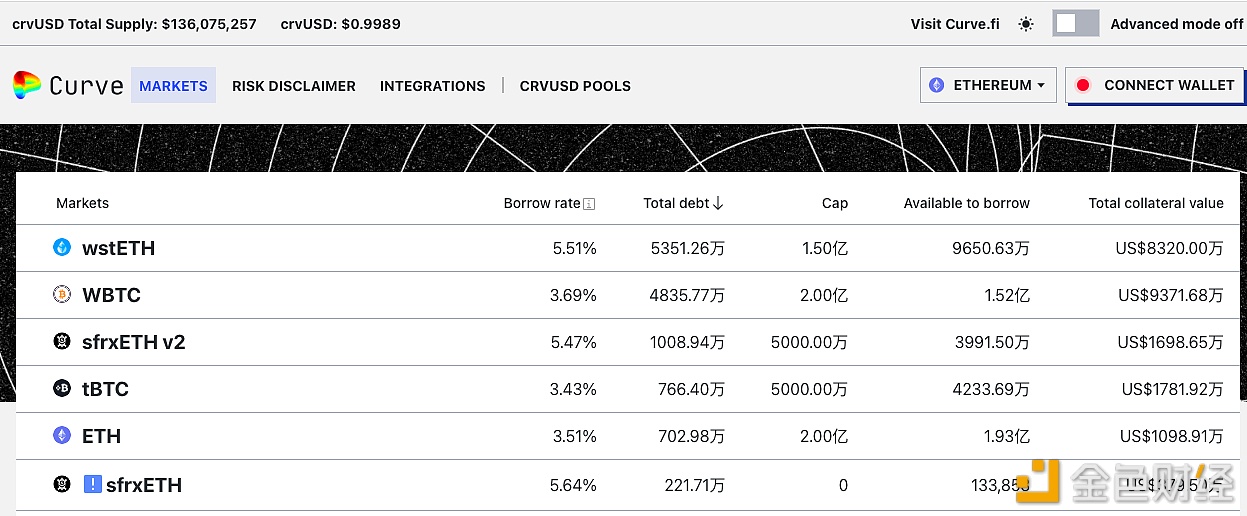Image resolution: width=1247 pixels, height=516 pixels.
Task: Click wstETH total debt 5351.26万
Action: pyautogui.click(x=687, y=248)
